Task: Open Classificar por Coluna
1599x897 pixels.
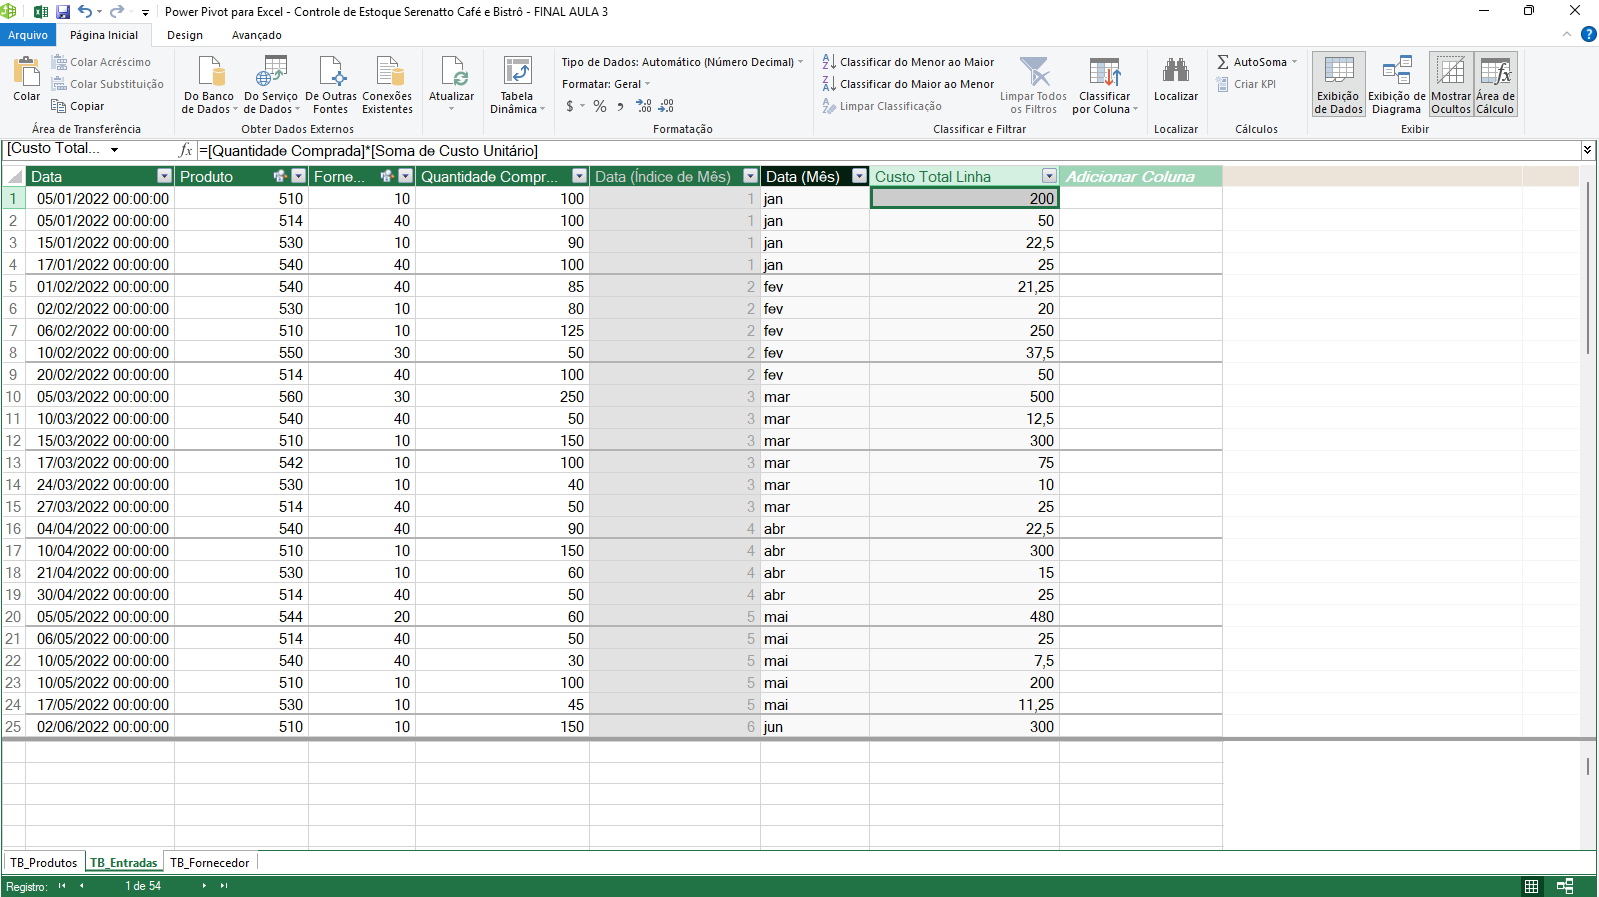Action: click(x=1105, y=86)
